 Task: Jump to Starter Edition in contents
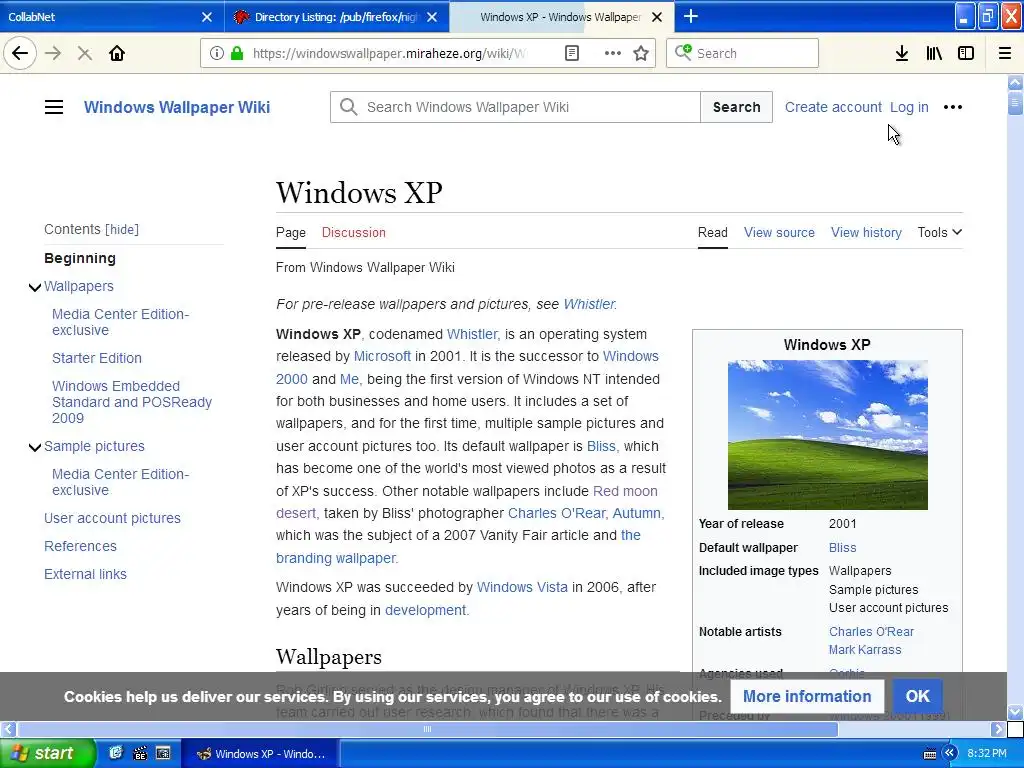pyautogui.click(x=97, y=358)
